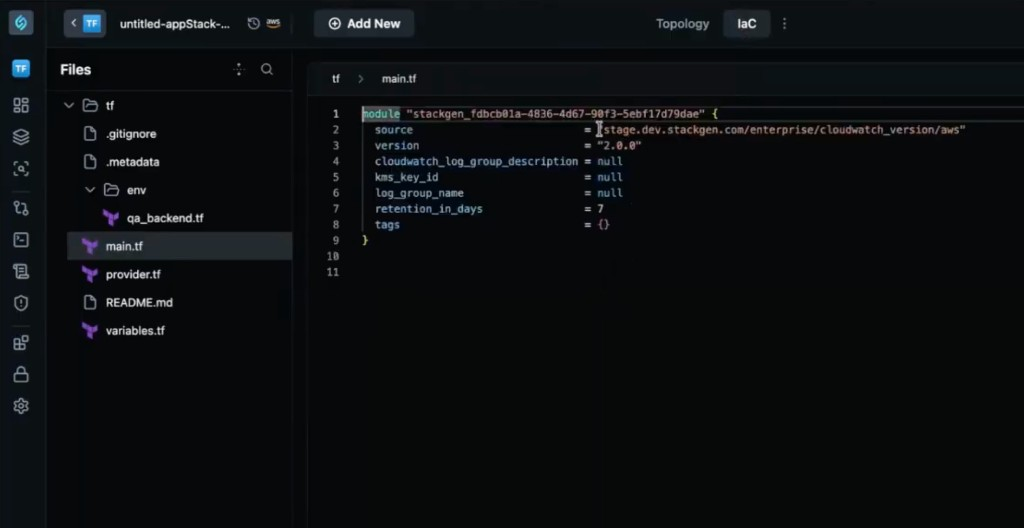1024x528 pixels.
Task: Open the settings gear sidebar icon
Action: tap(21, 406)
